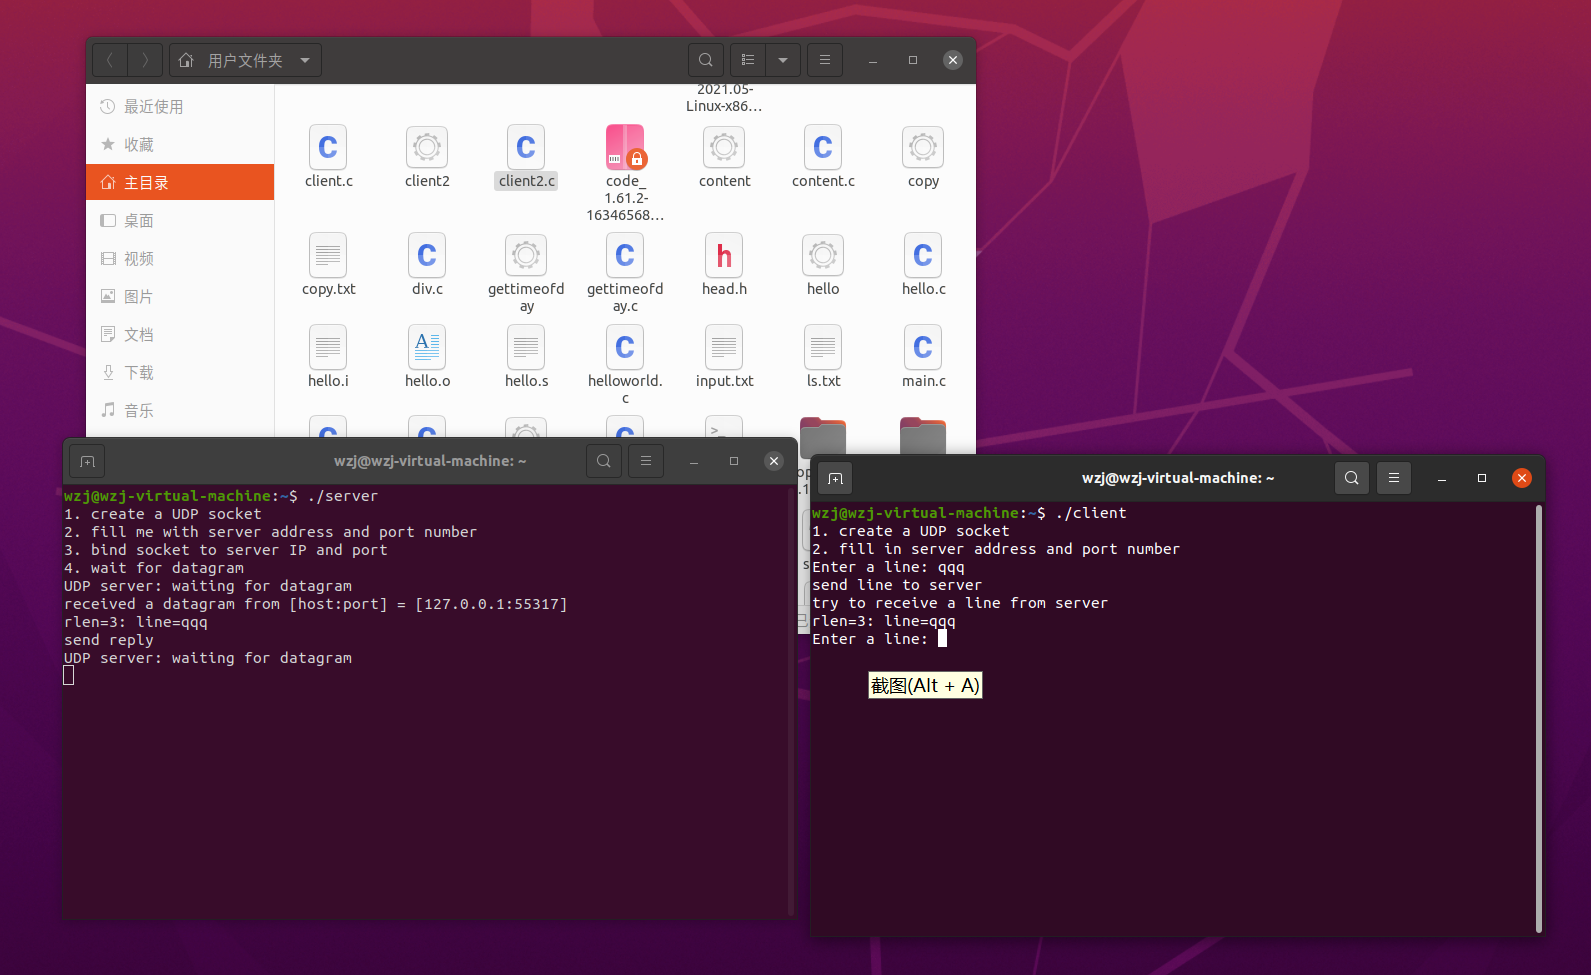This screenshot has width=1591, height=975.
Task: Open 下载 folder in sidebar
Action: pos(139,373)
